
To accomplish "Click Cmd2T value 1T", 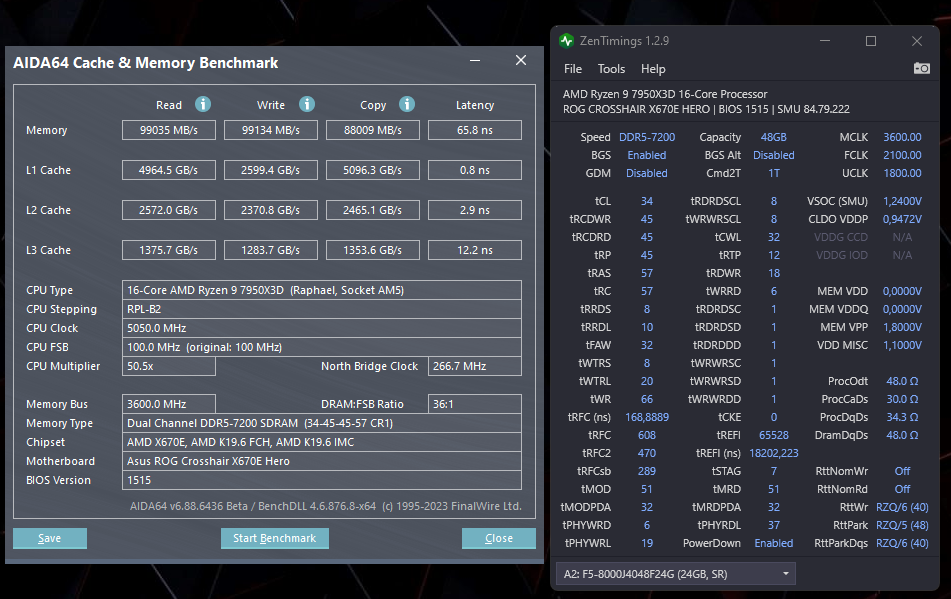I will [x=773, y=173].
